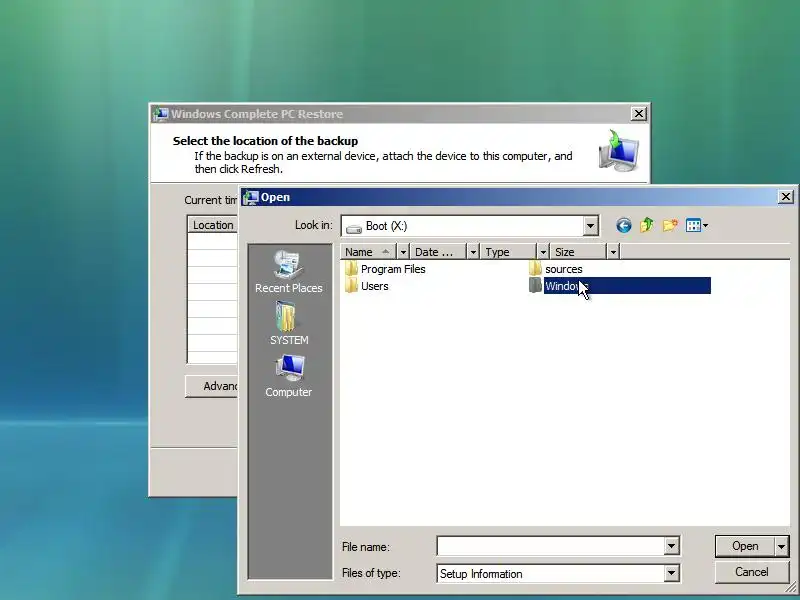
Task: Close the Windows Complete PC Restore window
Action: pos(639,114)
